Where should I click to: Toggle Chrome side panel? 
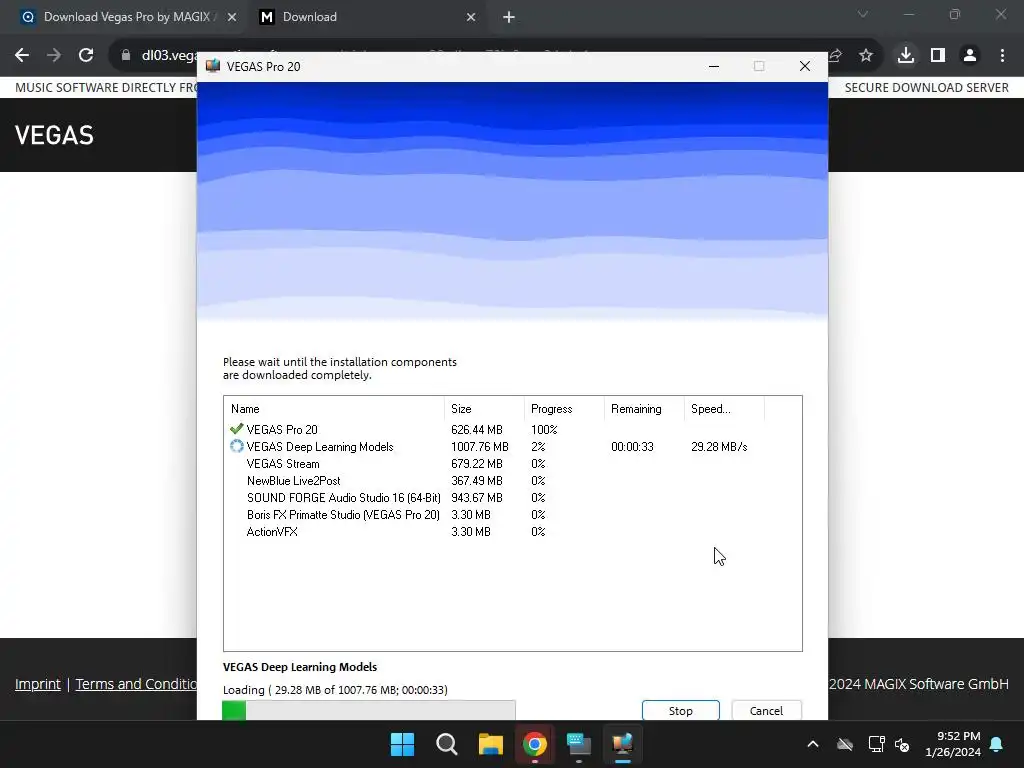click(x=938, y=56)
